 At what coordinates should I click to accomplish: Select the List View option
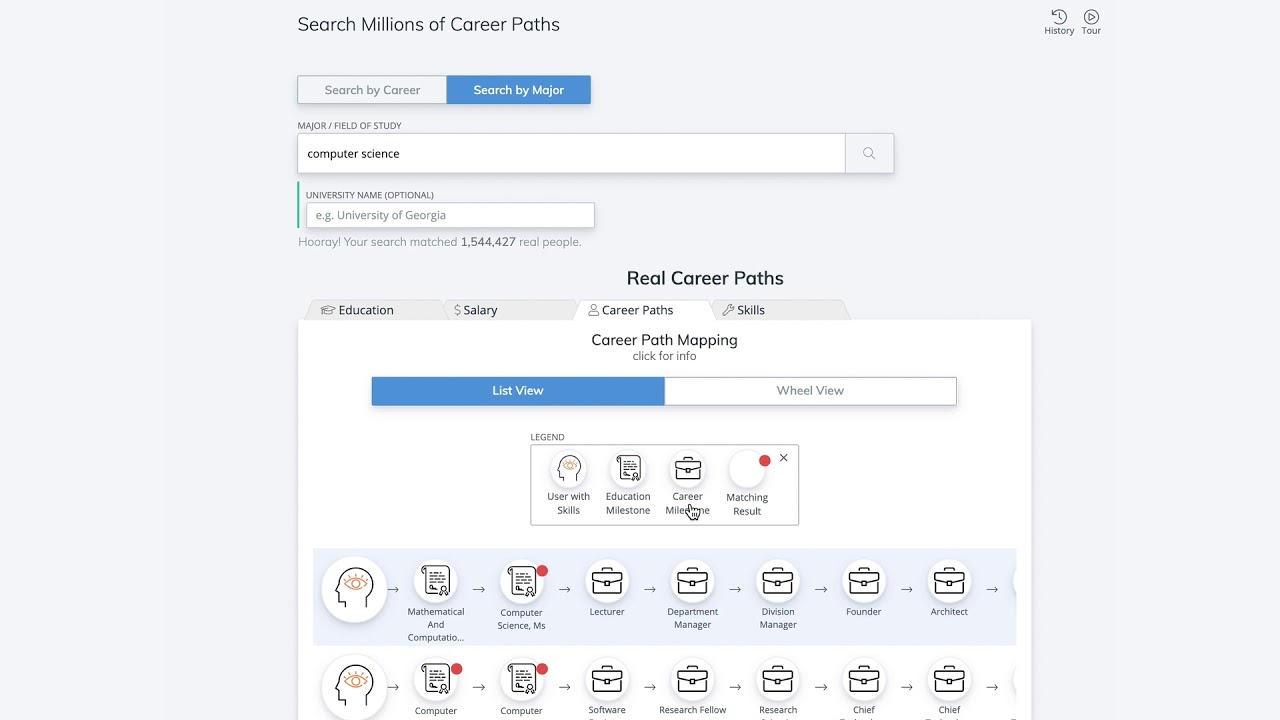517,391
